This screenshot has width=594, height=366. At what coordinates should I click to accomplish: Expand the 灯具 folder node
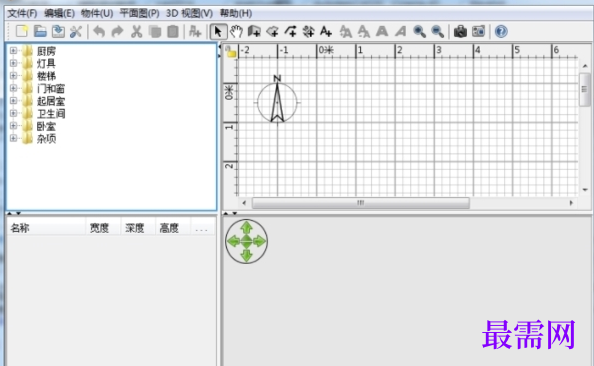[13, 63]
